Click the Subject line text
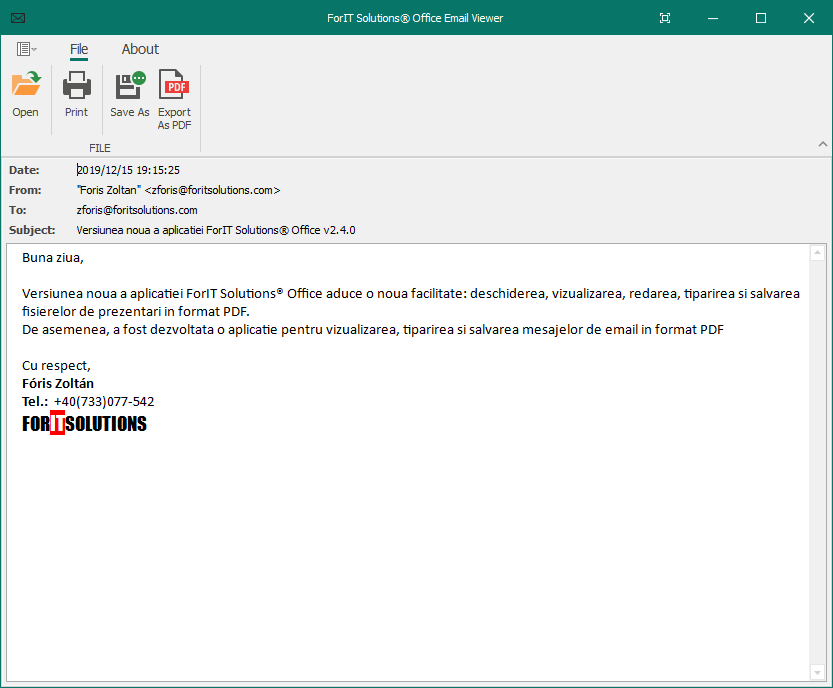Image resolution: width=833 pixels, height=688 pixels. 216,231
